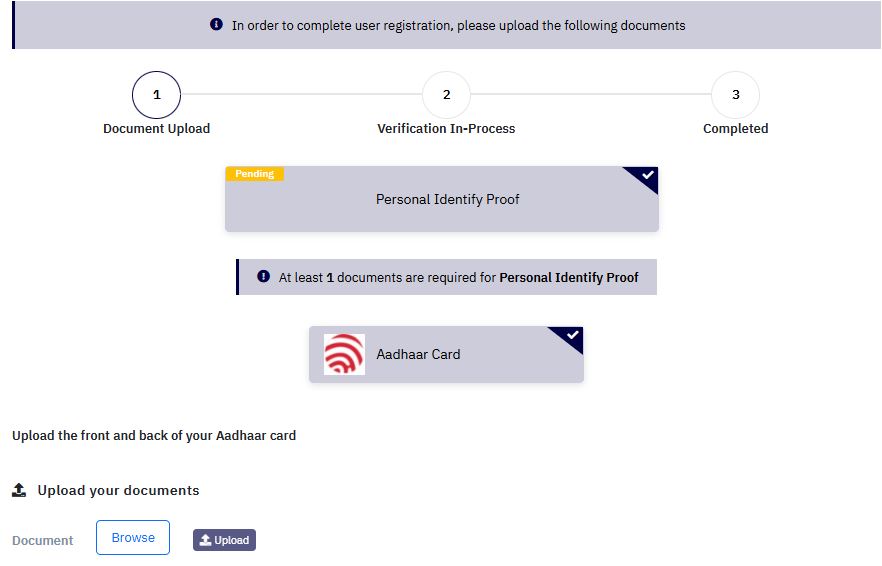Viewport: 882px width, 566px height.
Task: Open the Personal Identify Proof card
Action: (442, 199)
